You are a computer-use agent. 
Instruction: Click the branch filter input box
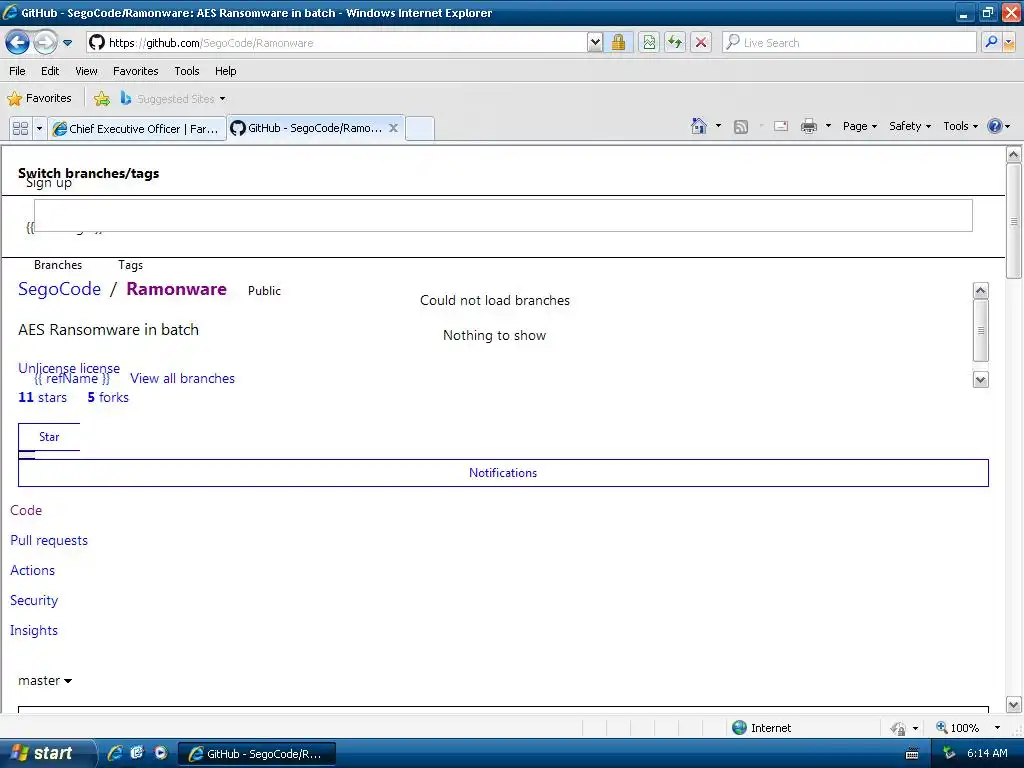pos(503,216)
